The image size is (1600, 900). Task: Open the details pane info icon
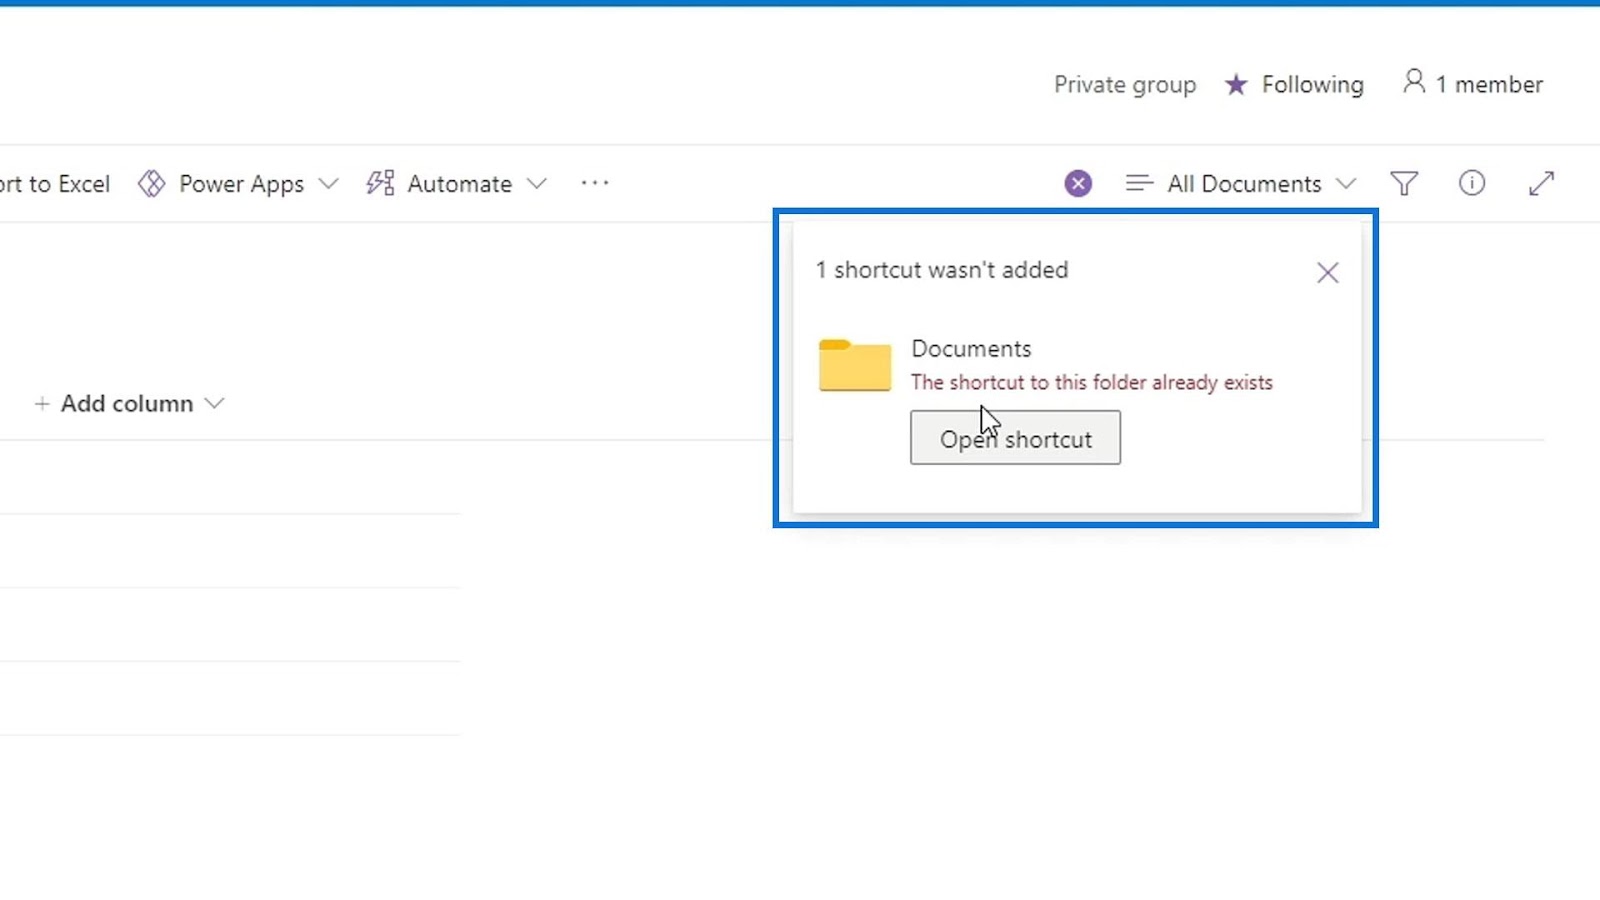click(x=1472, y=183)
